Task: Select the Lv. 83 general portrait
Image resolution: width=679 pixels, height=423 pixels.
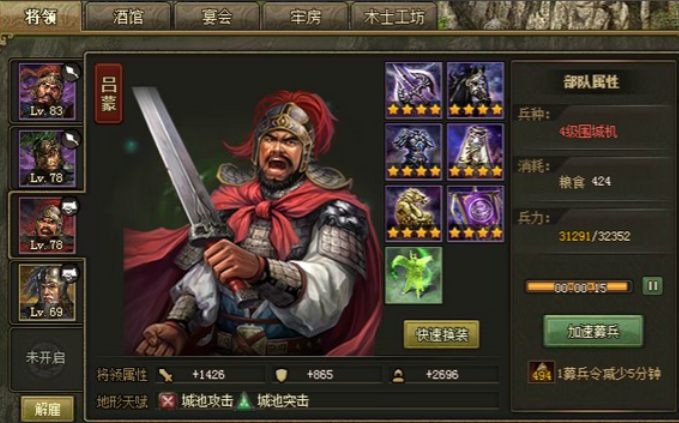Action: (x=47, y=91)
